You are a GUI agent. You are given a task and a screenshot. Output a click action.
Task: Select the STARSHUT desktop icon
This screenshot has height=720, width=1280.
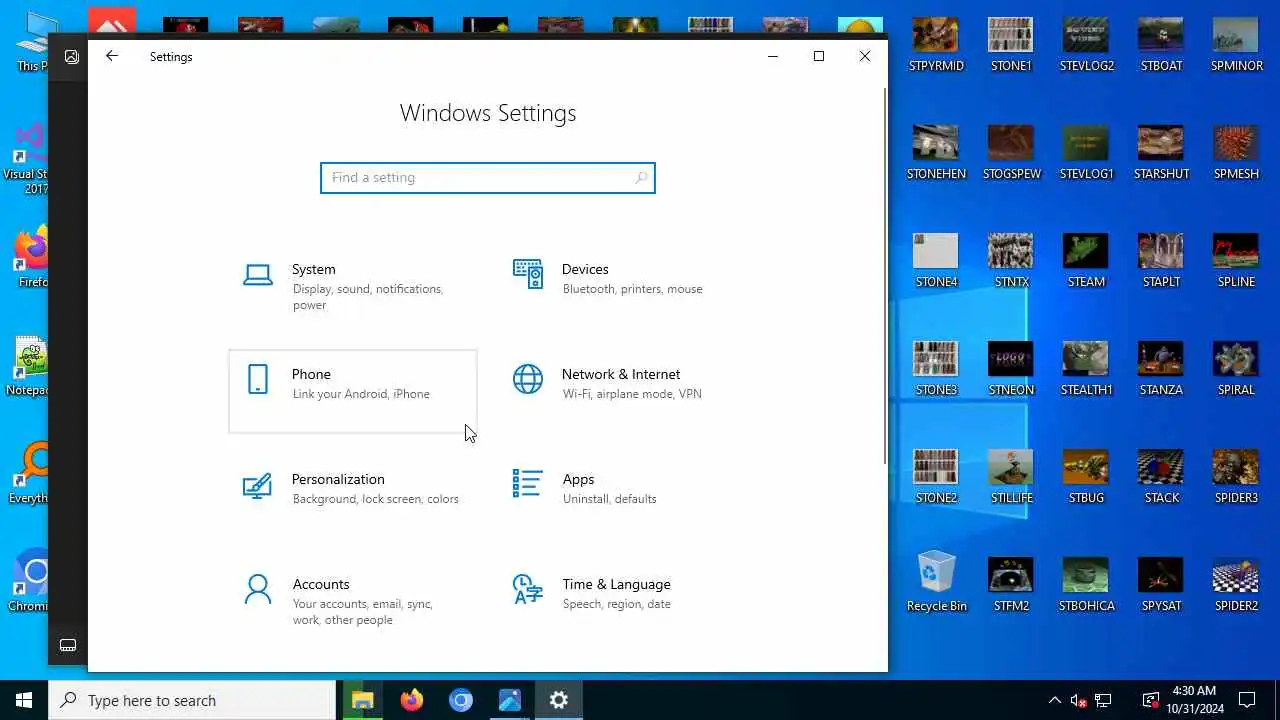pos(1161,153)
